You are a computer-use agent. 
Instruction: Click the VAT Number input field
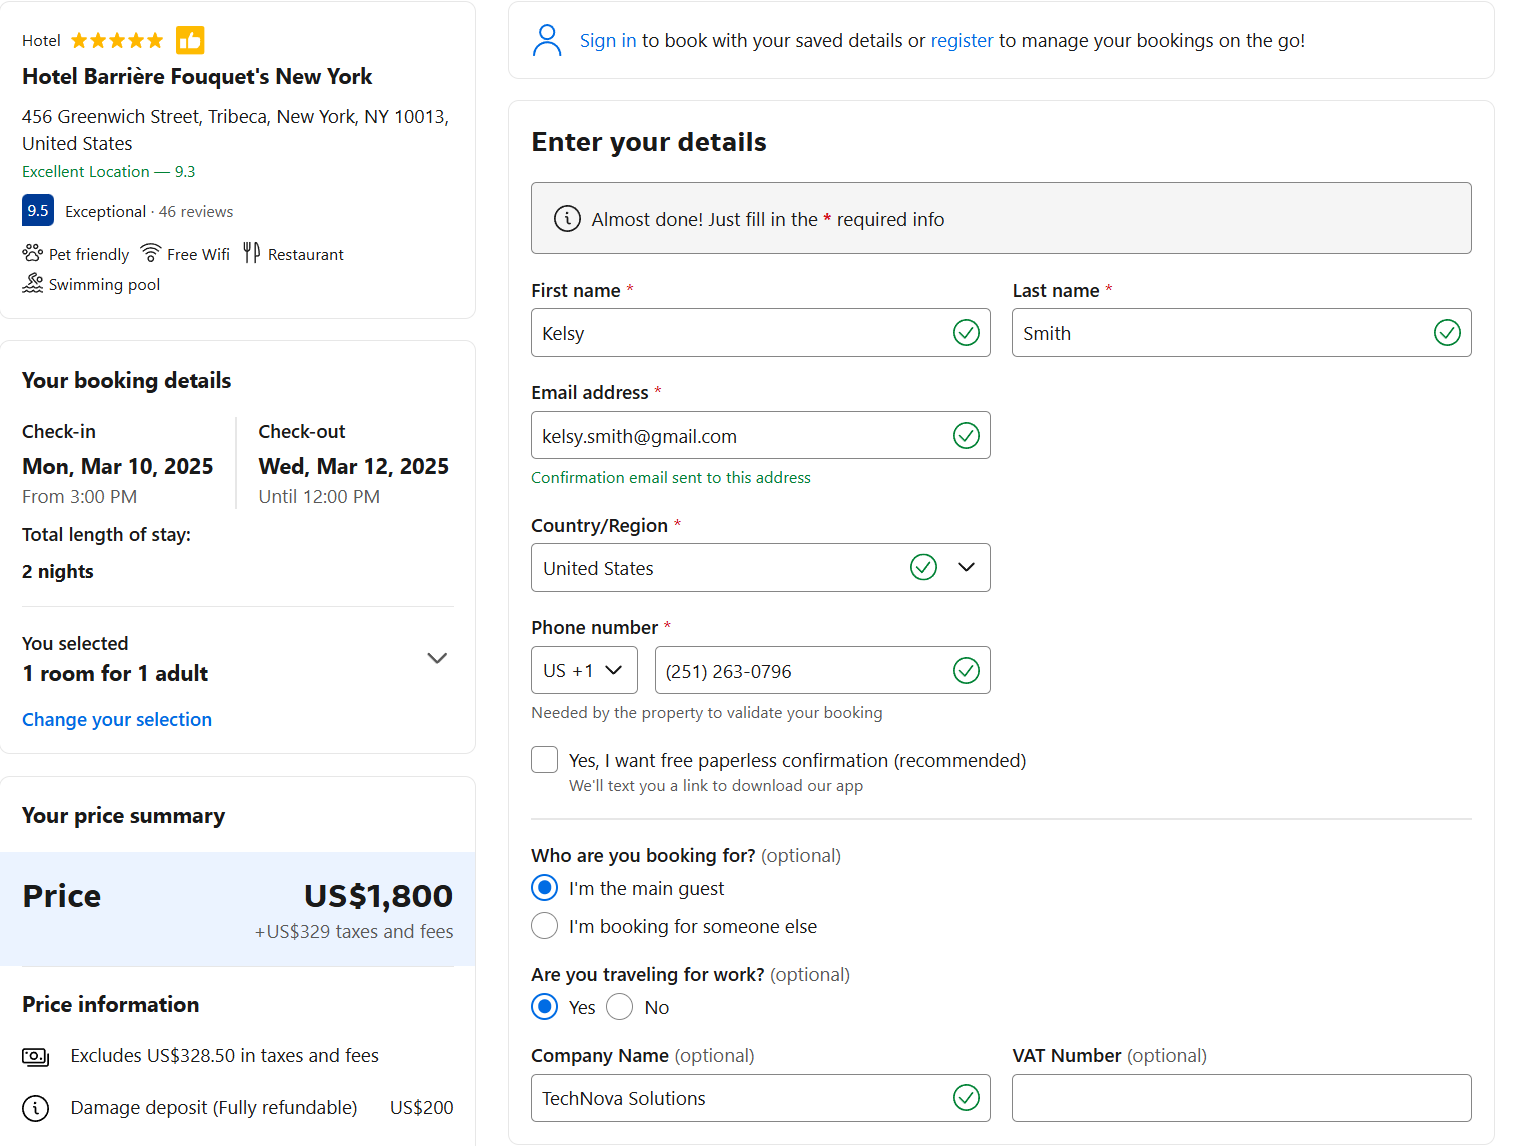tap(1241, 1098)
